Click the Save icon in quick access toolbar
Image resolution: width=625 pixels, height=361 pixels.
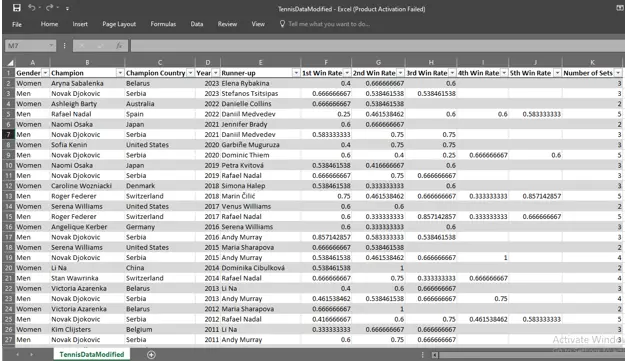(x=16, y=8)
